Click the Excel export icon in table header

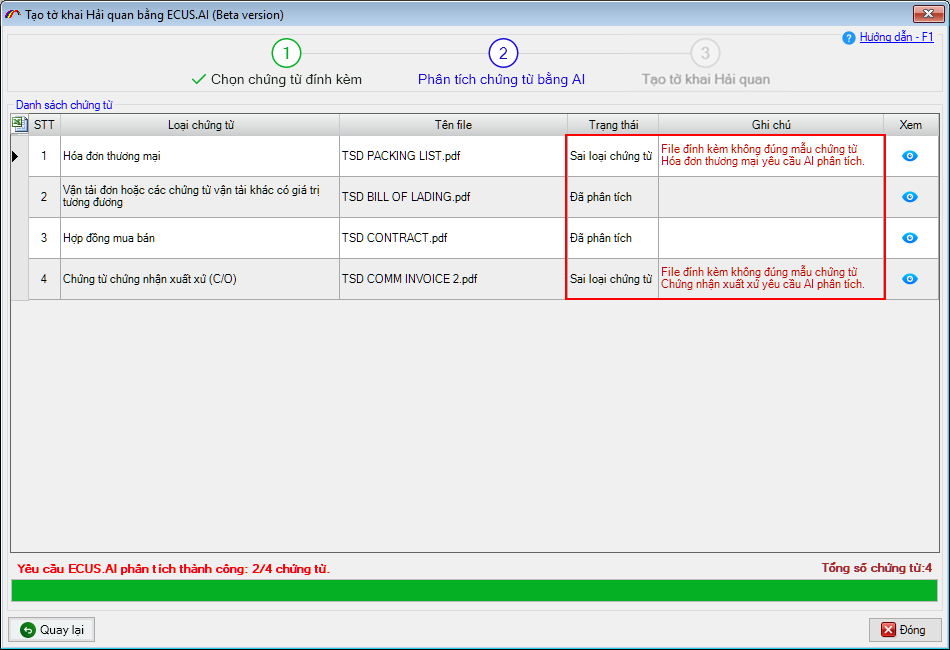click(x=19, y=124)
